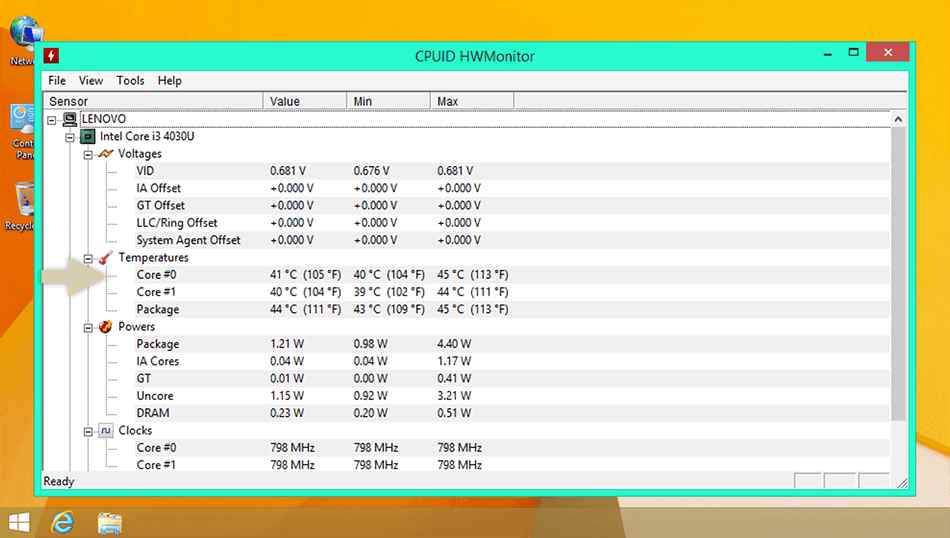Screen dimensions: 950x538
Task: Click the Voltages waveform icon
Action: pyautogui.click(x=105, y=154)
